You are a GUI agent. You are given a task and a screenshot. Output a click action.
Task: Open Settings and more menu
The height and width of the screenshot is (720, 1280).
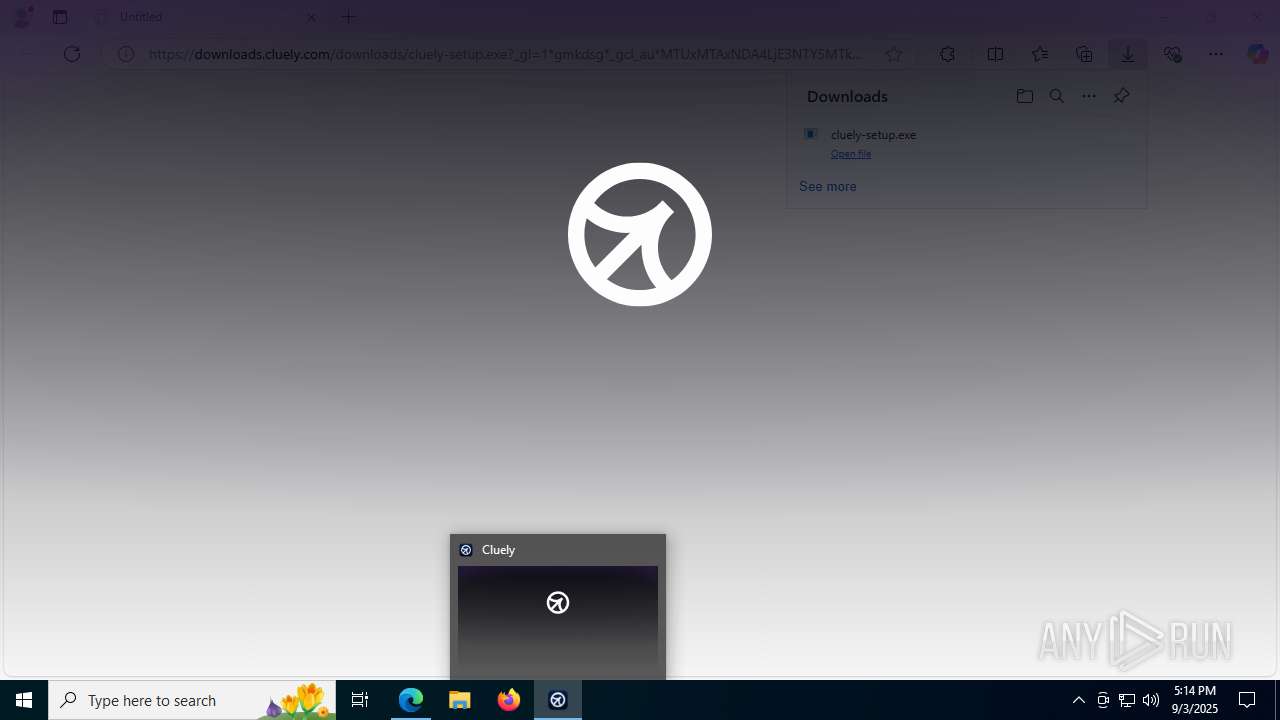tap(1216, 54)
